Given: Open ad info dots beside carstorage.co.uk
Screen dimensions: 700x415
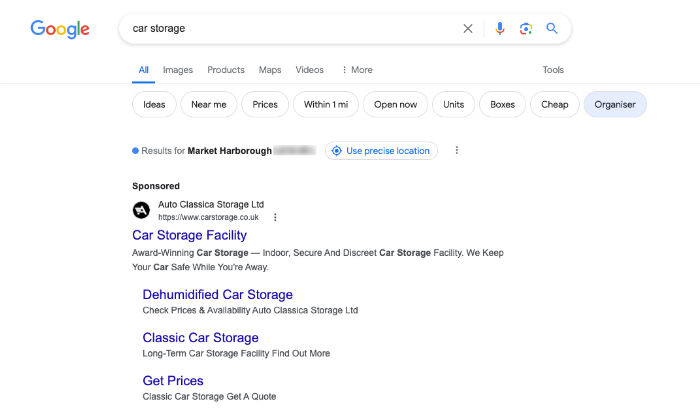Looking at the screenshot, I should click(x=275, y=217).
